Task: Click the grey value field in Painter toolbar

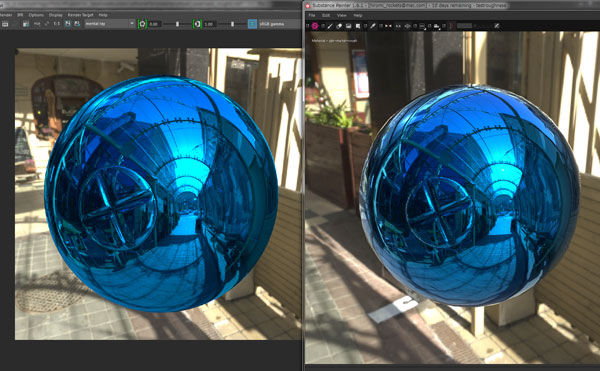Action: coord(465,26)
